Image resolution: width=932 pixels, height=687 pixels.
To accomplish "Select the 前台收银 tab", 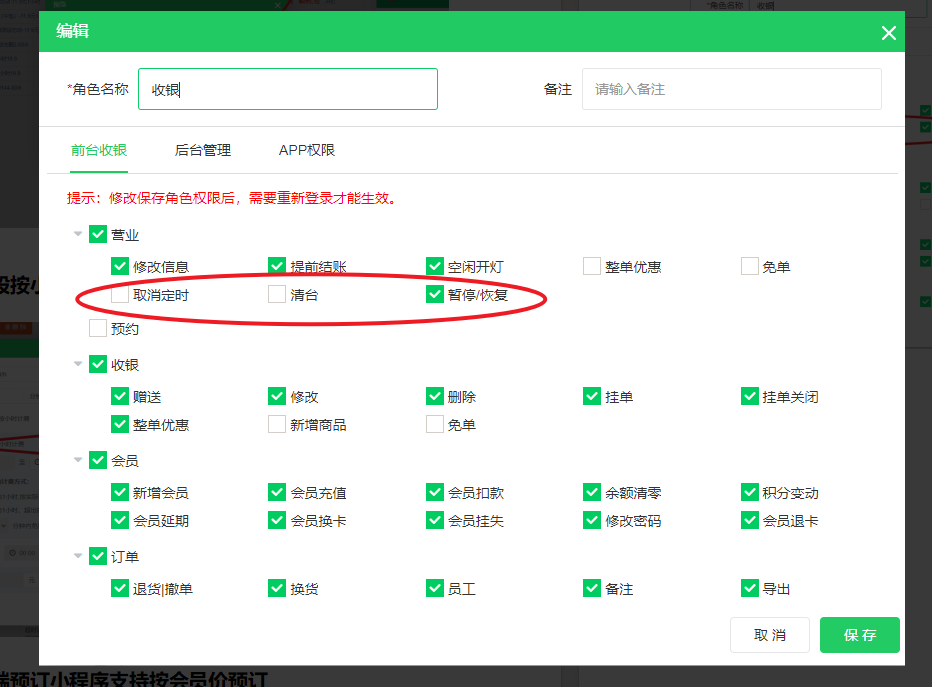I will pos(99,150).
